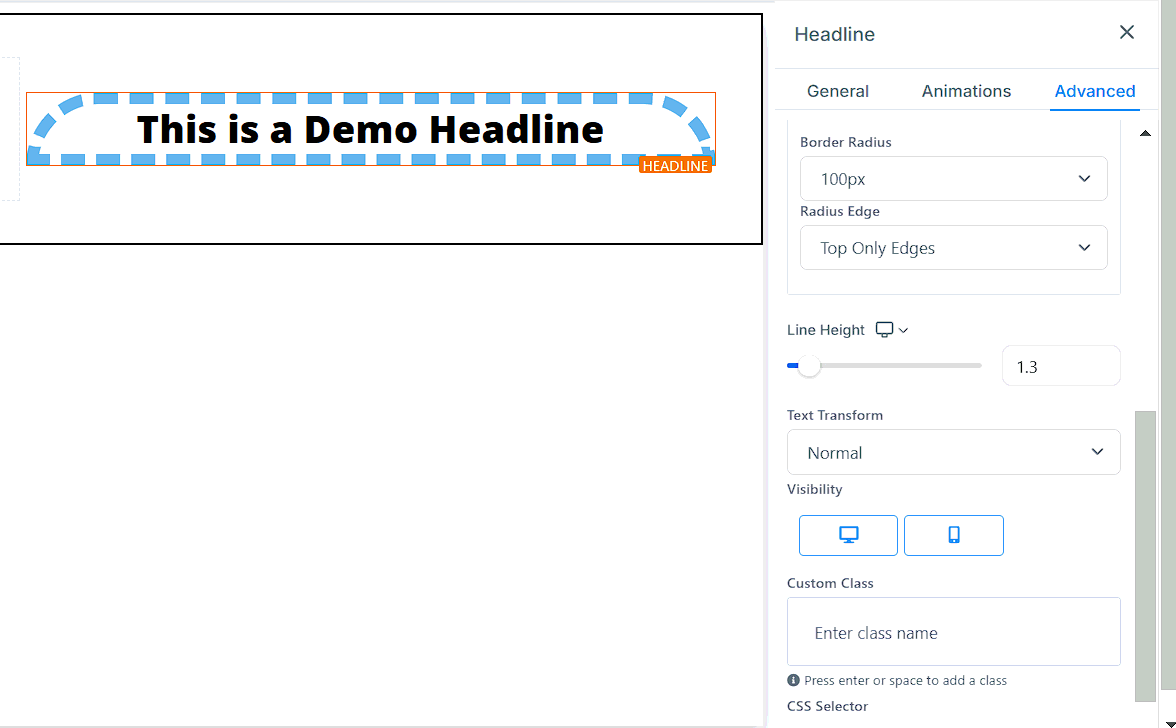Click the Radius Edge label
Screen dimensions: 1176x728
pyautogui.click(x=839, y=211)
